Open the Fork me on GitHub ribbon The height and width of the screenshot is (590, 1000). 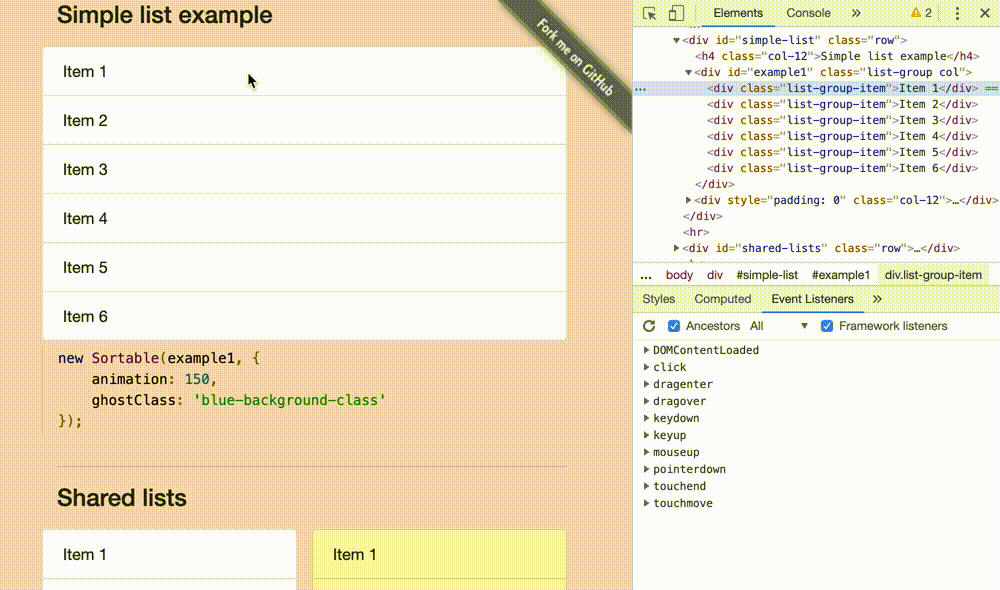(575, 58)
